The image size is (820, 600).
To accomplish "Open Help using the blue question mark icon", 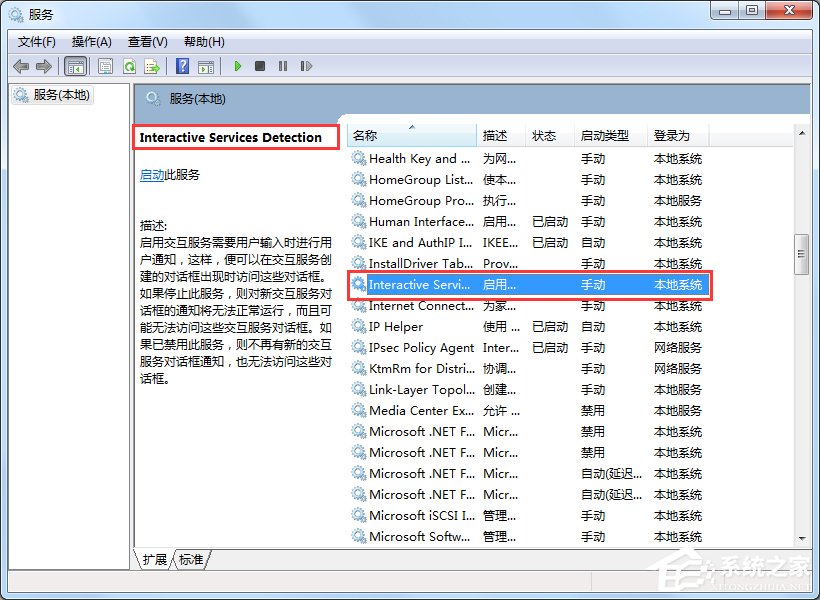I will [x=182, y=66].
